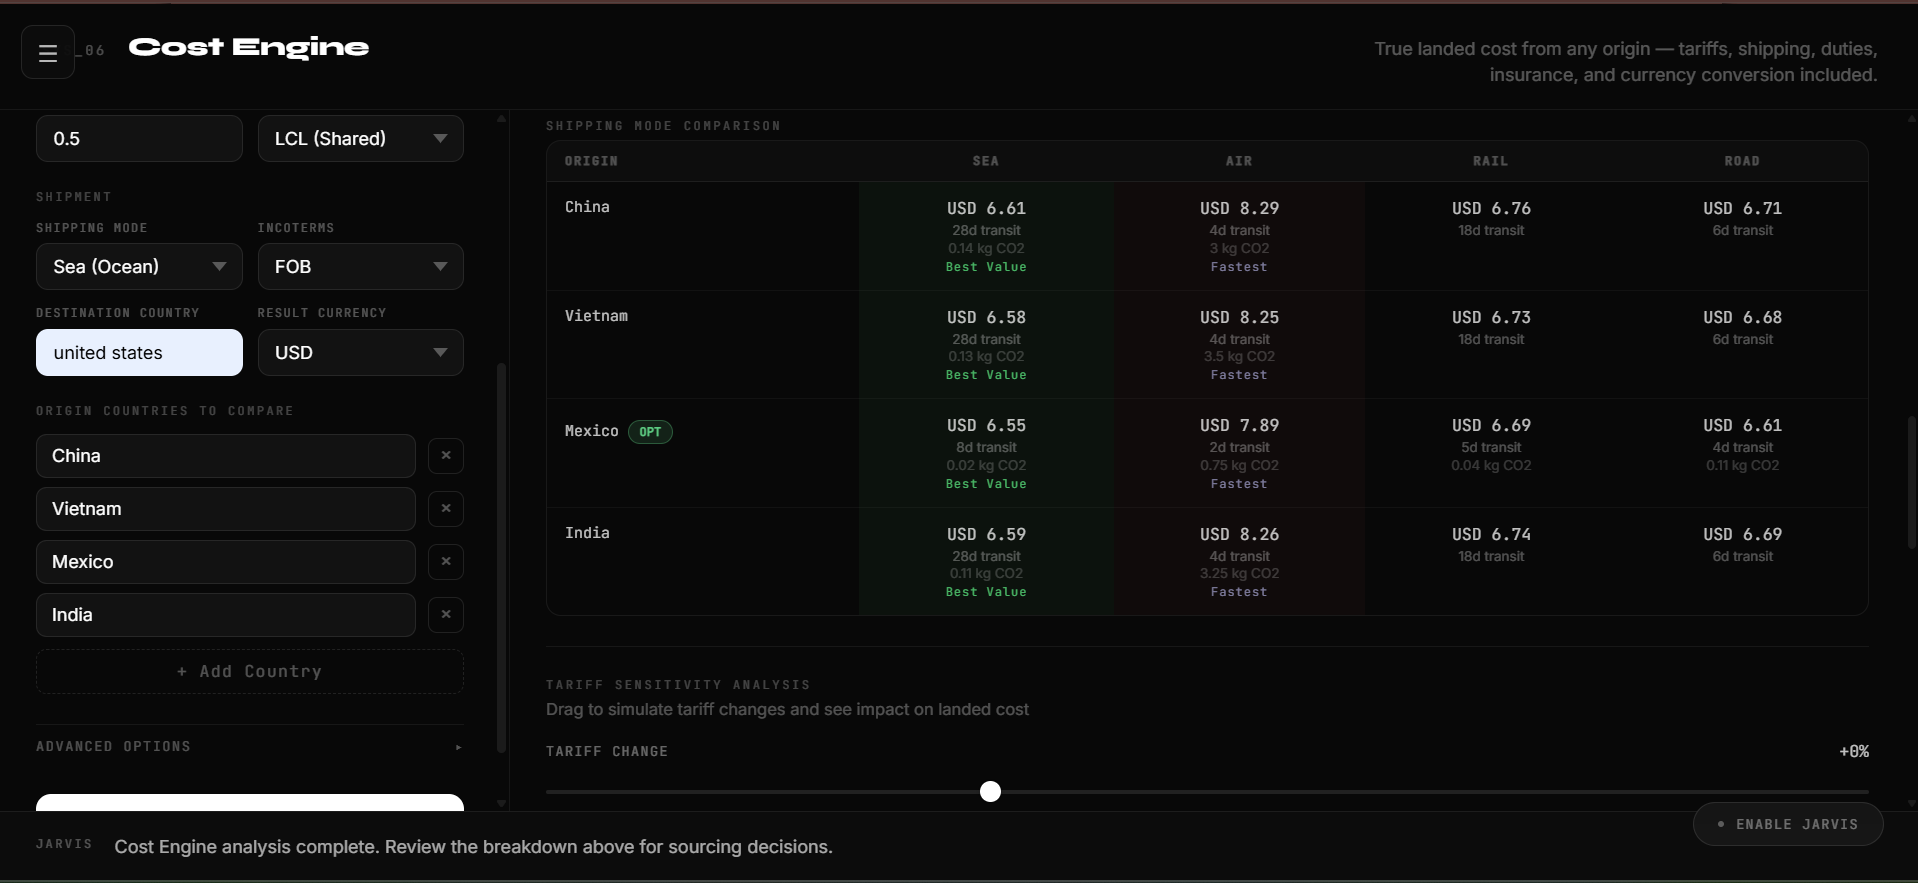
Task: Open the hamburger menu
Action: [48, 53]
